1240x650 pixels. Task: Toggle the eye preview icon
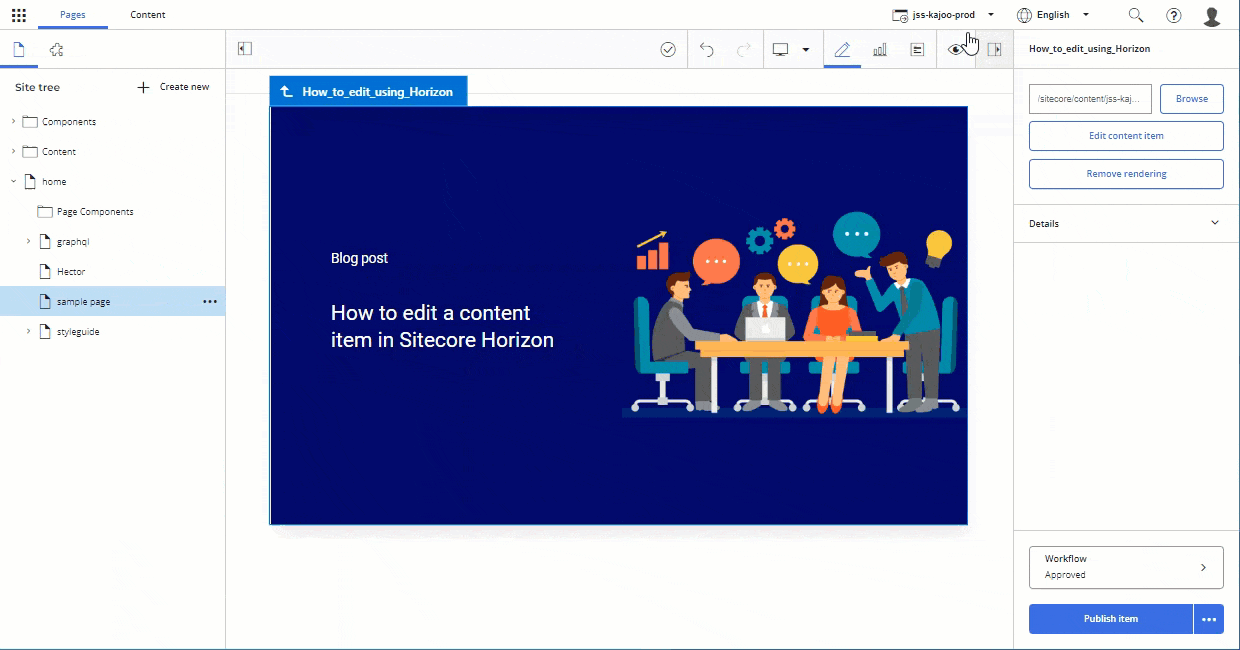coord(956,49)
